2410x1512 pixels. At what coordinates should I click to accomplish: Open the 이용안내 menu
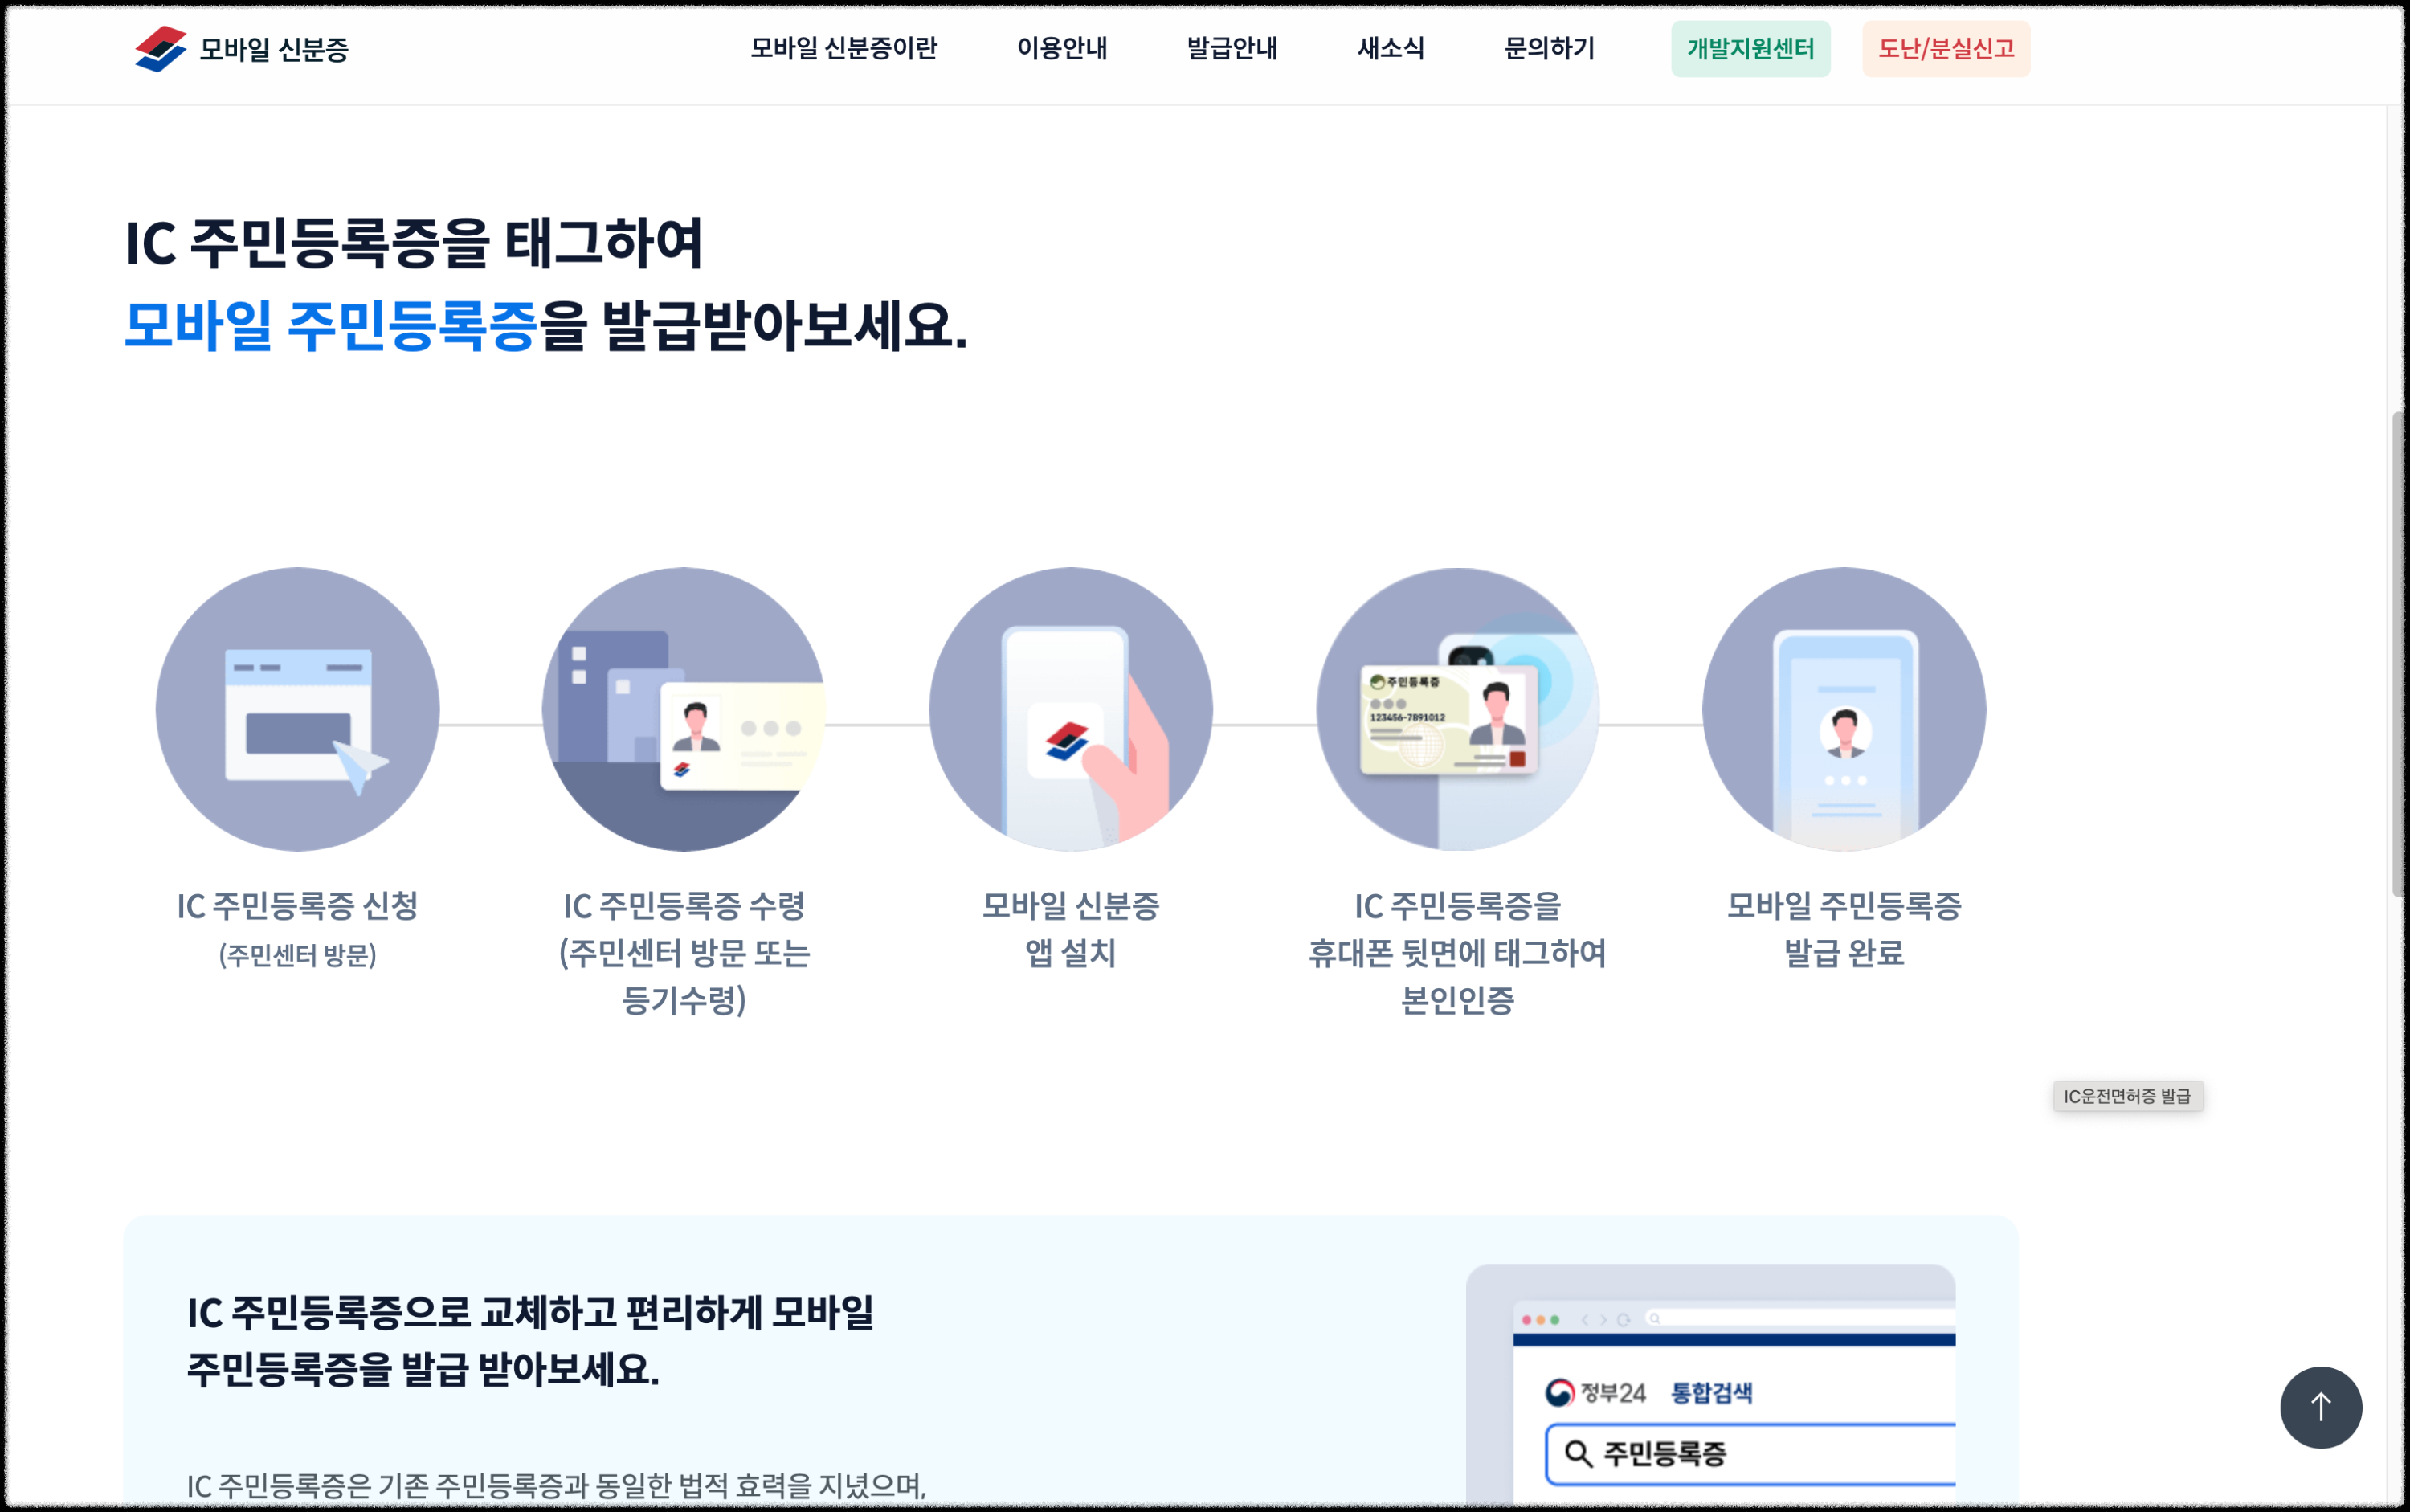point(1061,48)
